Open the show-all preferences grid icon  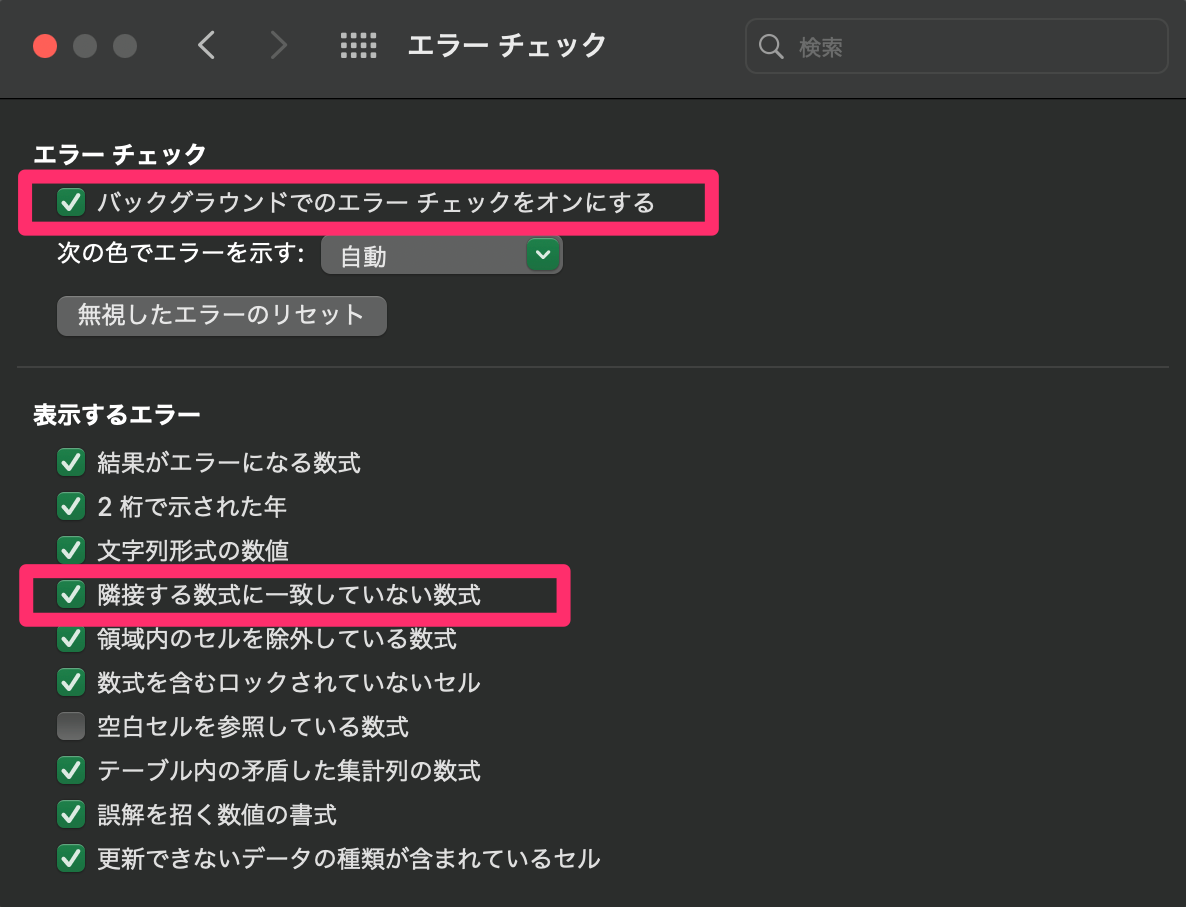point(359,45)
